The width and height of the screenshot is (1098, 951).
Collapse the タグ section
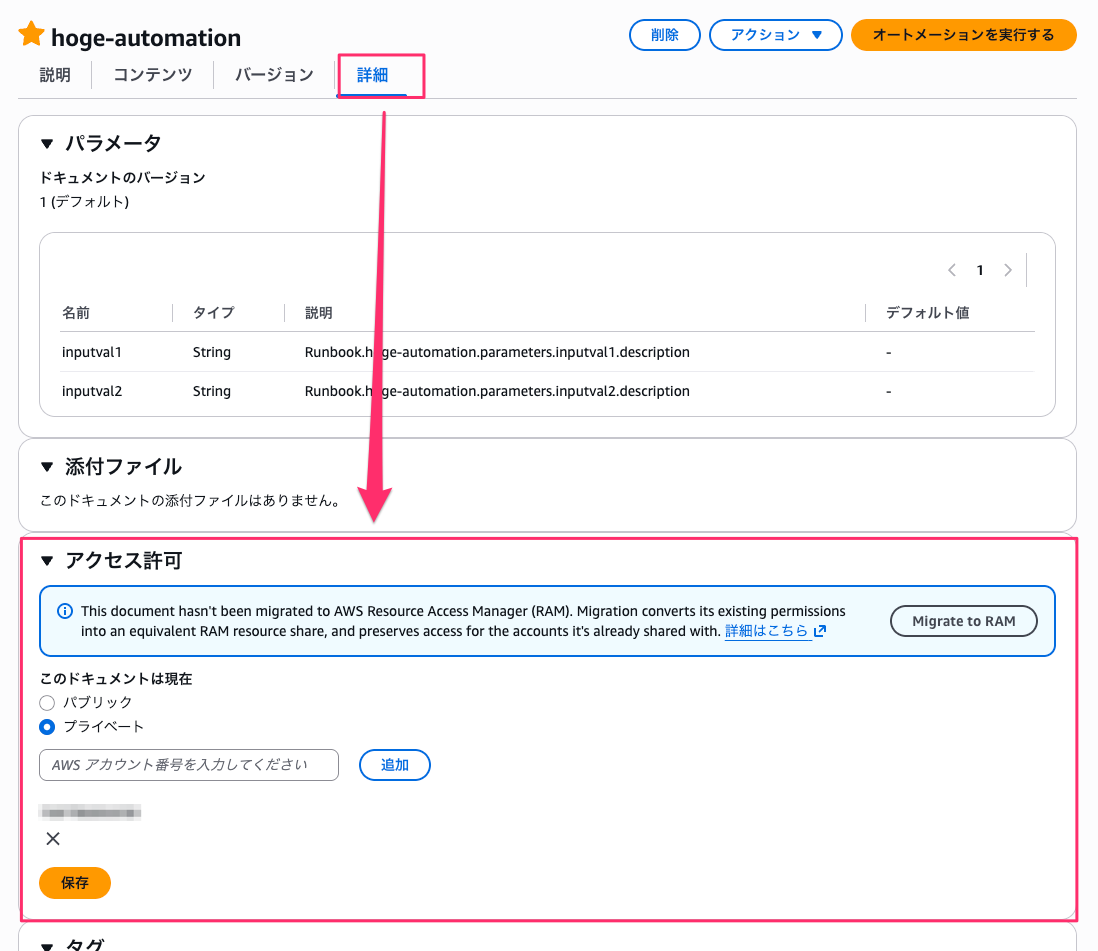47,945
